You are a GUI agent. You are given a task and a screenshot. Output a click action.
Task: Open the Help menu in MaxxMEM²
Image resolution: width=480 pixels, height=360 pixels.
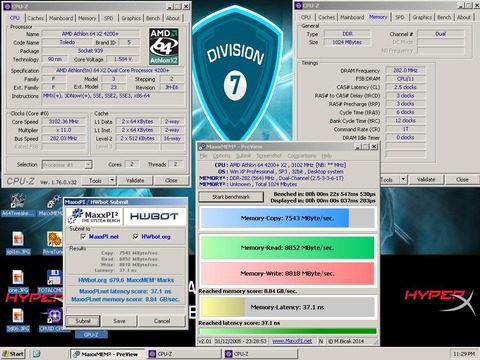tap(327, 156)
